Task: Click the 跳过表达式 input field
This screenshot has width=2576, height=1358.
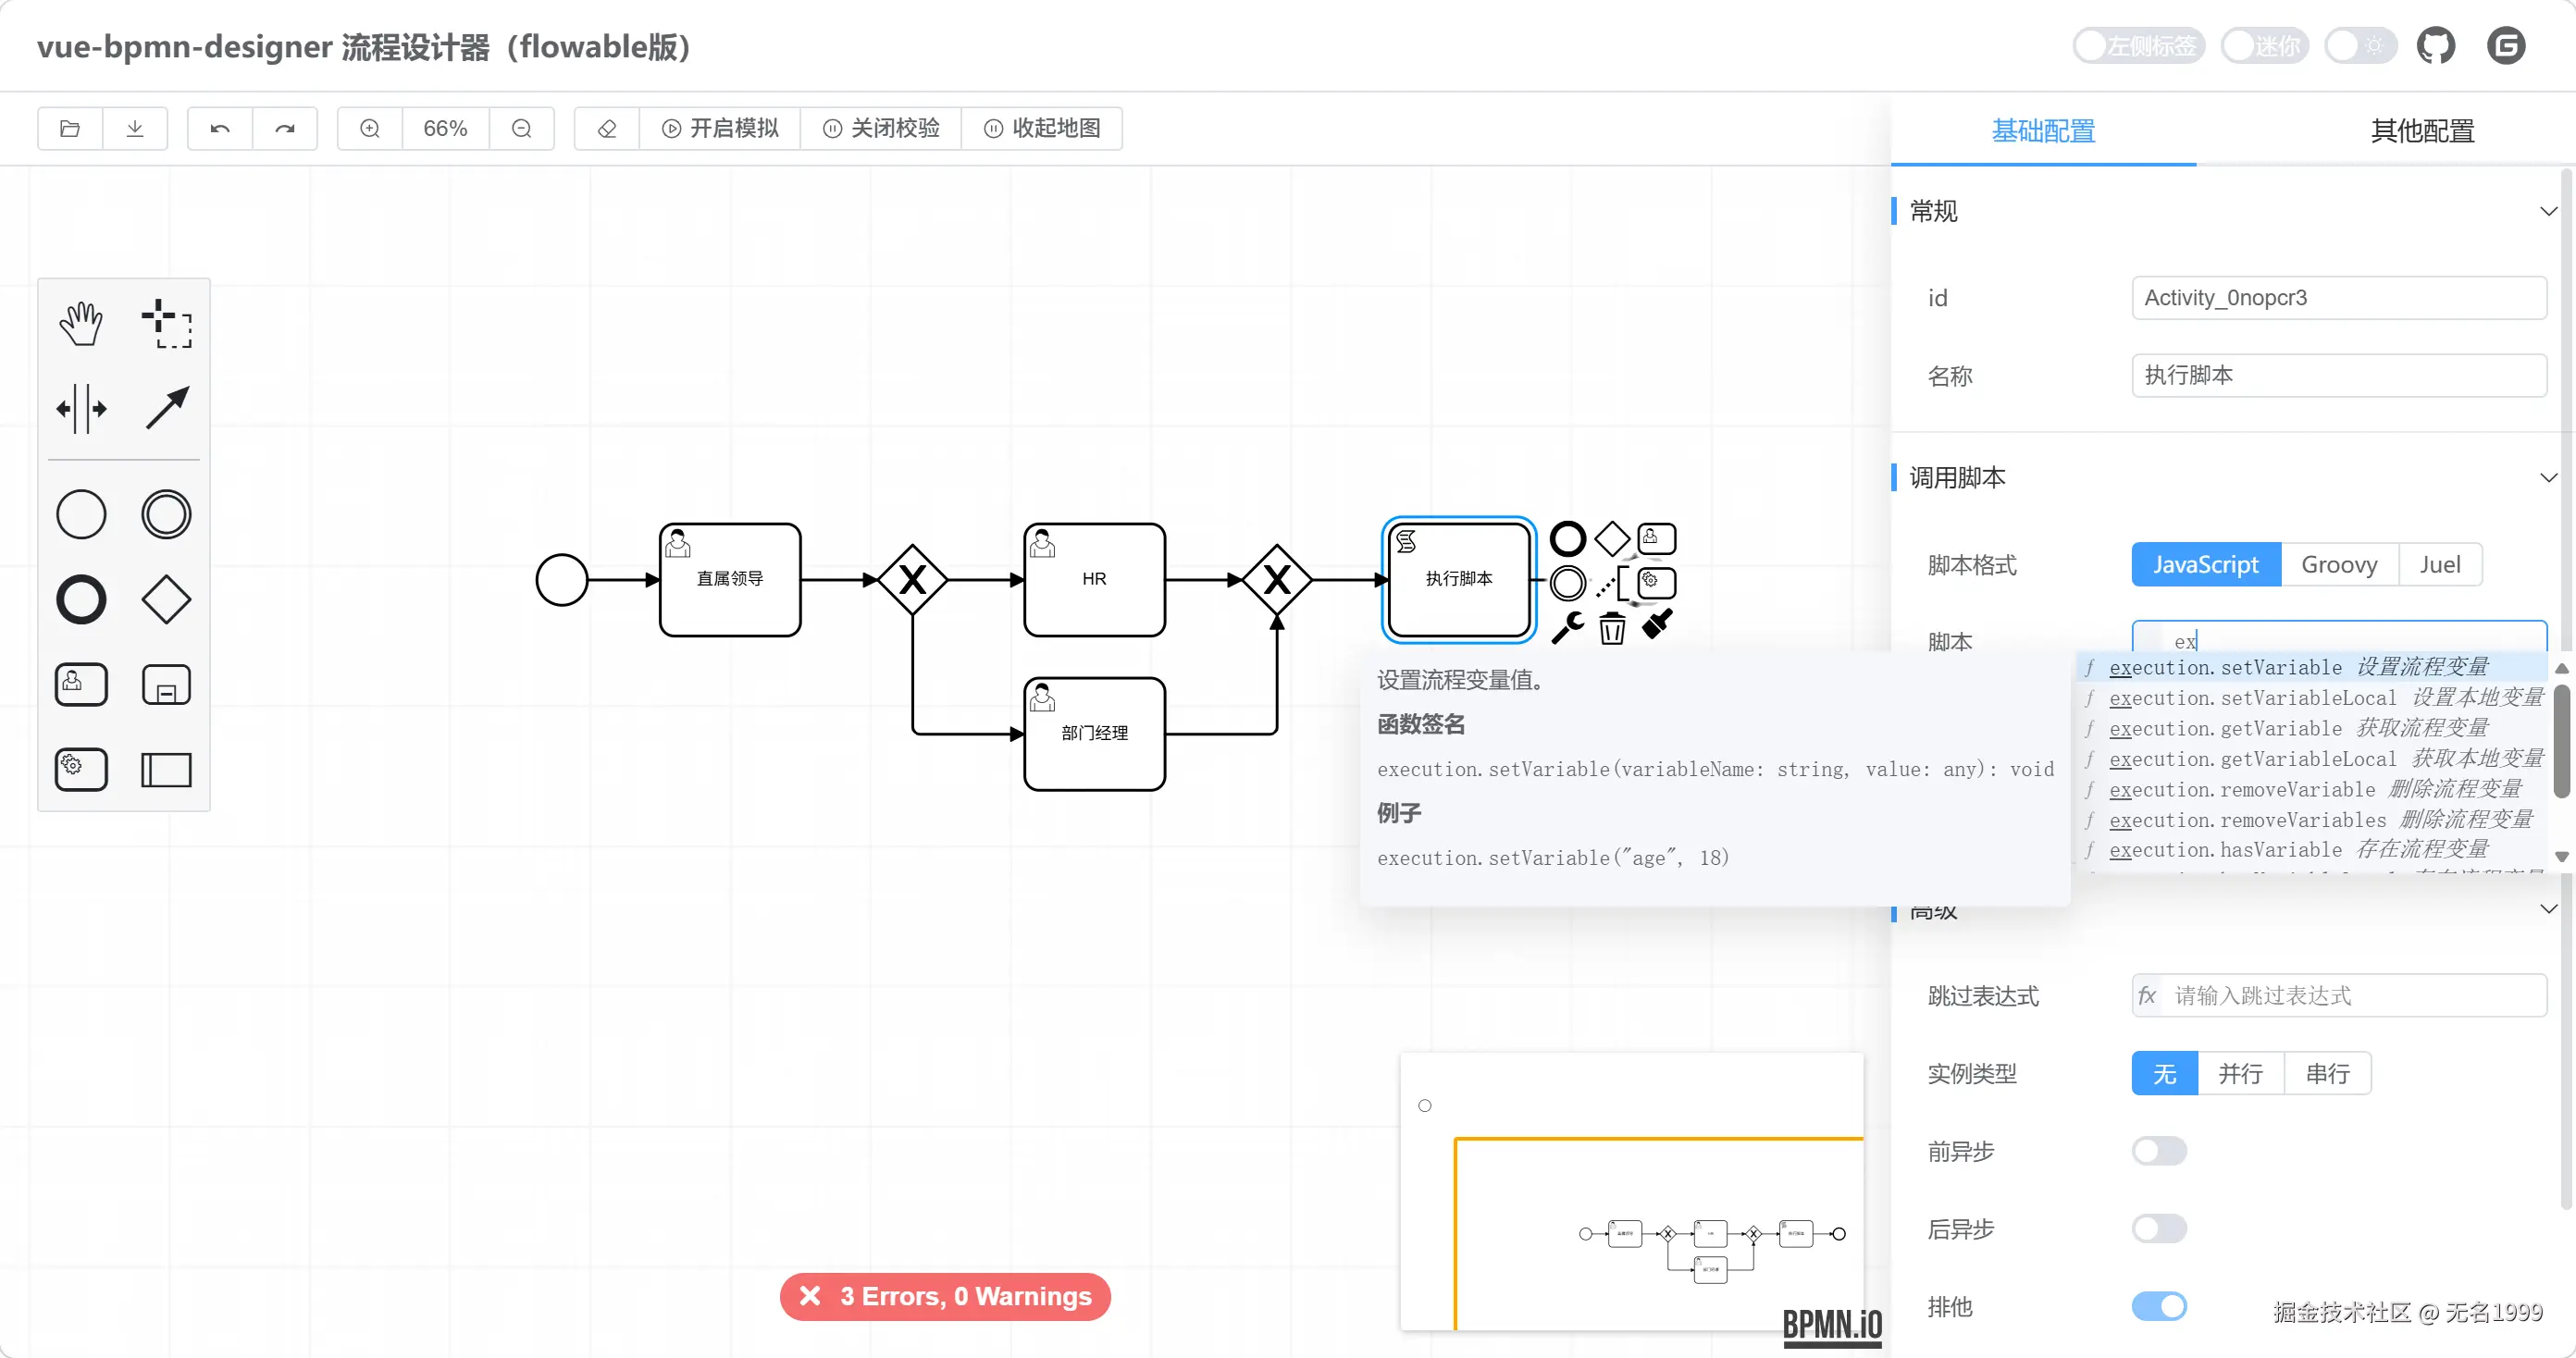Action: 2340,996
